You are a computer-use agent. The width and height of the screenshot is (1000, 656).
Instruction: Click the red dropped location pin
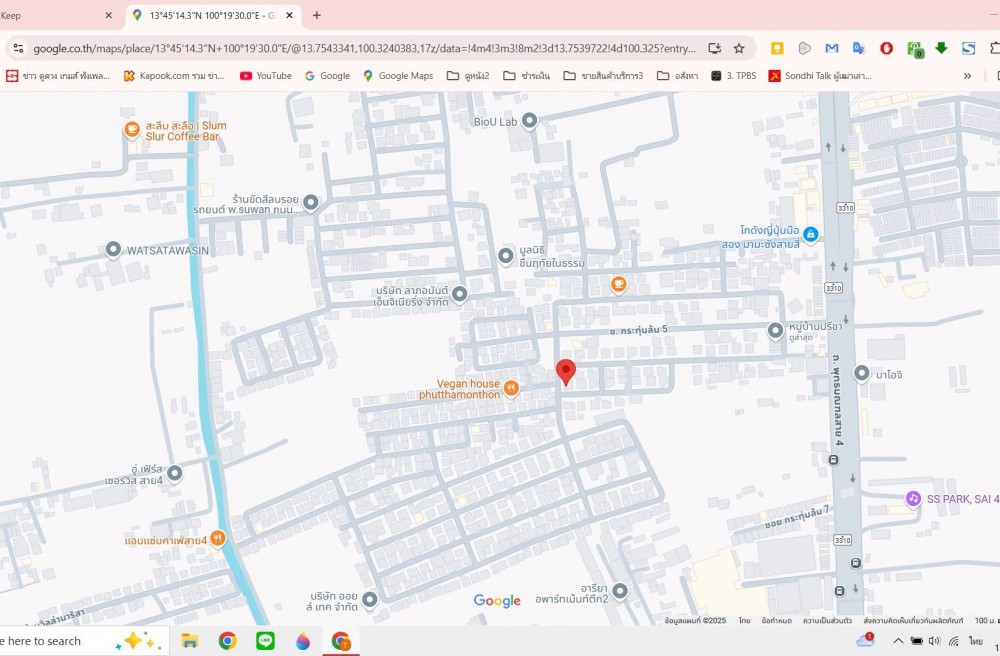coord(566,372)
